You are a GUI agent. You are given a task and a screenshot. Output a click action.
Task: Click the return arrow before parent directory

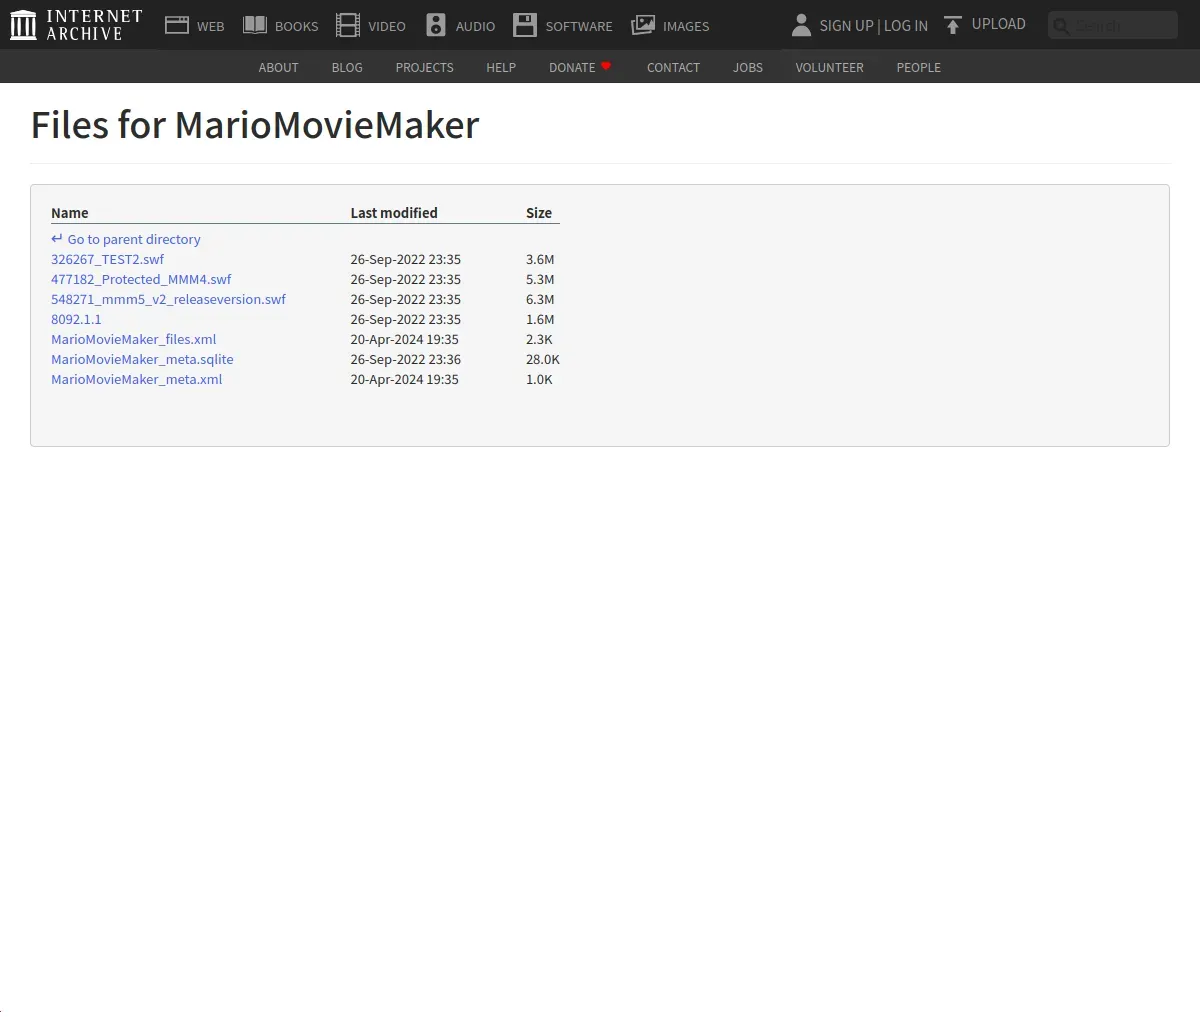click(57, 239)
